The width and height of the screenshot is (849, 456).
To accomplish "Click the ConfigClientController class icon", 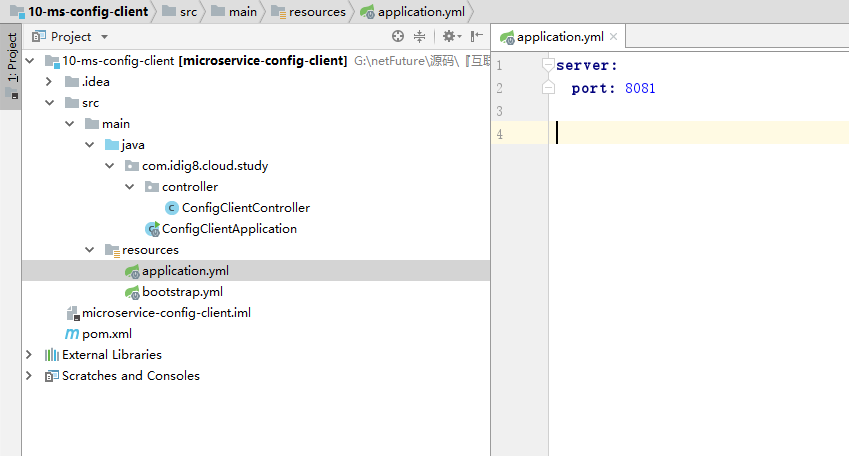I will pyautogui.click(x=172, y=208).
